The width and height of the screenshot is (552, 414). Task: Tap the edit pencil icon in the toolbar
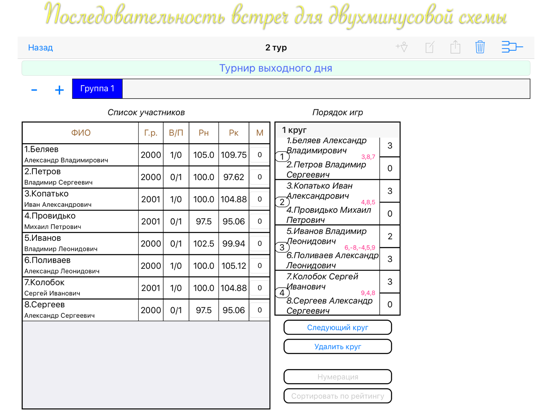tap(429, 47)
